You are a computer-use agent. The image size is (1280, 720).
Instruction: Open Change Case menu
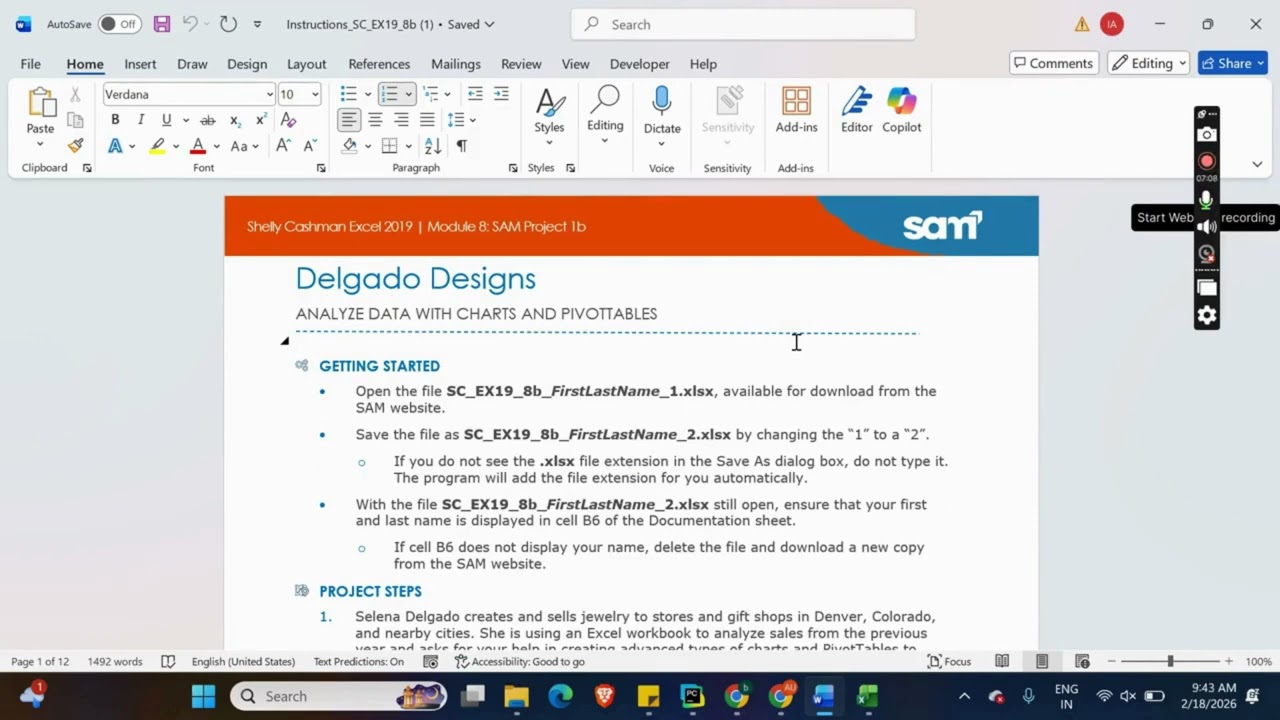[244, 146]
